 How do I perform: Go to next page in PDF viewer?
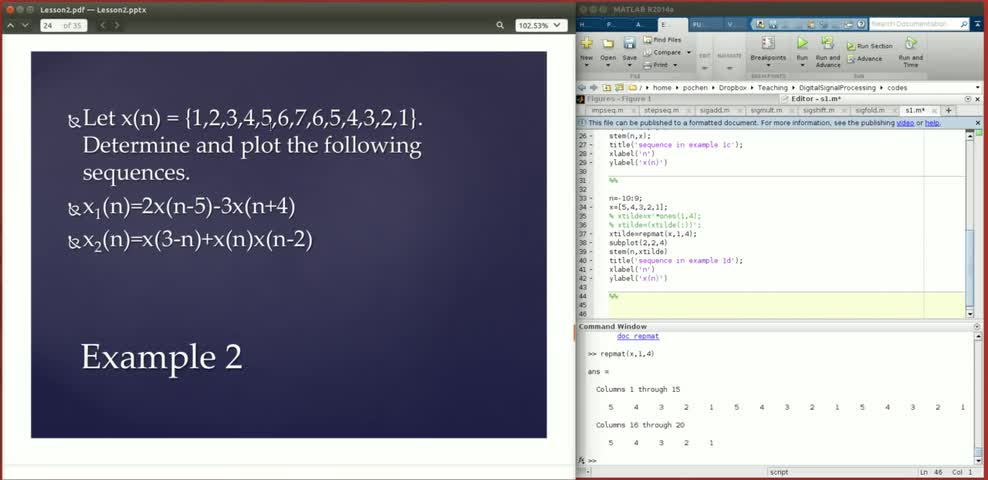pos(25,25)
